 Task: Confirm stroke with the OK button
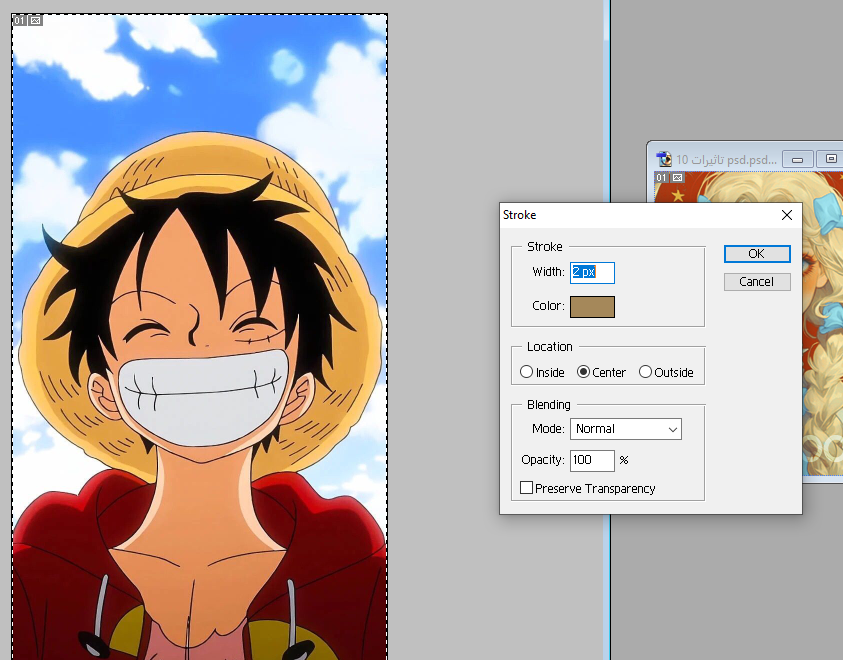[757, 254]
